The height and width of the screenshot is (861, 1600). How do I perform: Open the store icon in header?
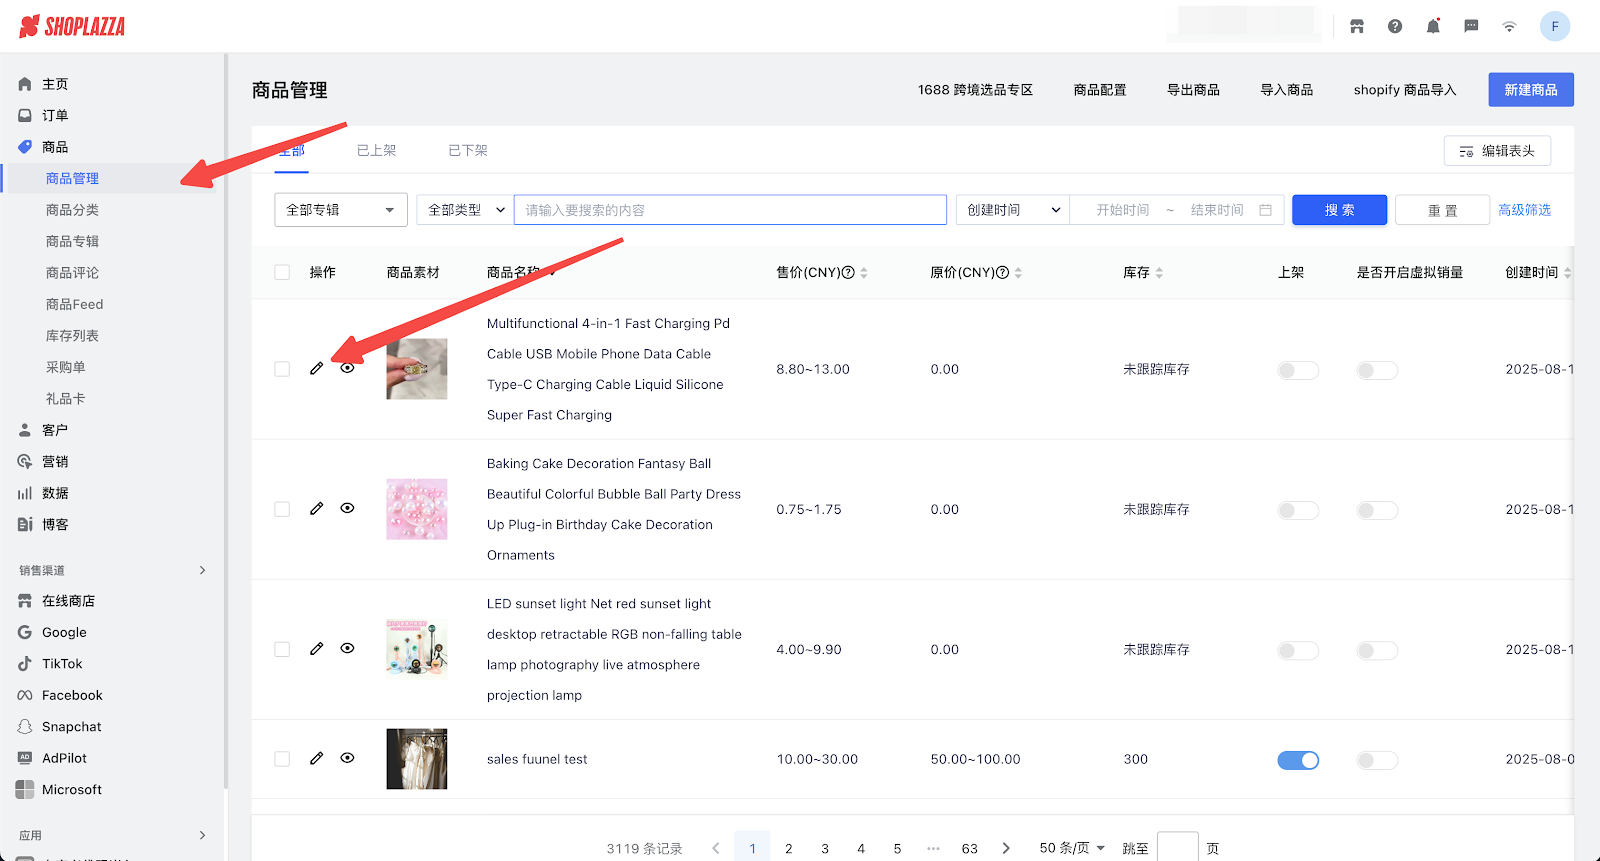(x=1357, y=27)
